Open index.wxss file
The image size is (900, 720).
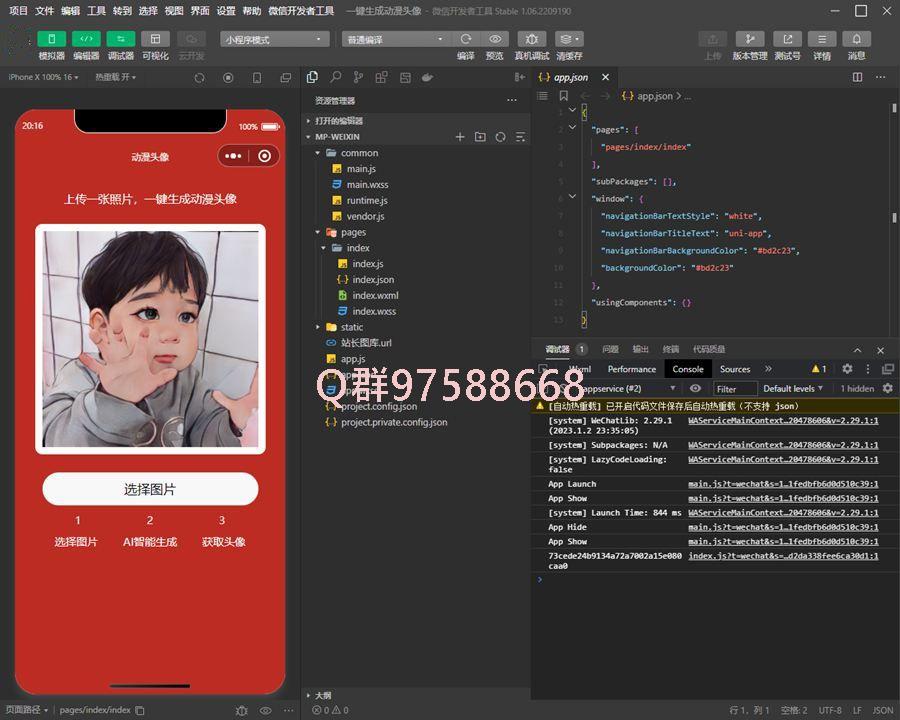point(374,311)
